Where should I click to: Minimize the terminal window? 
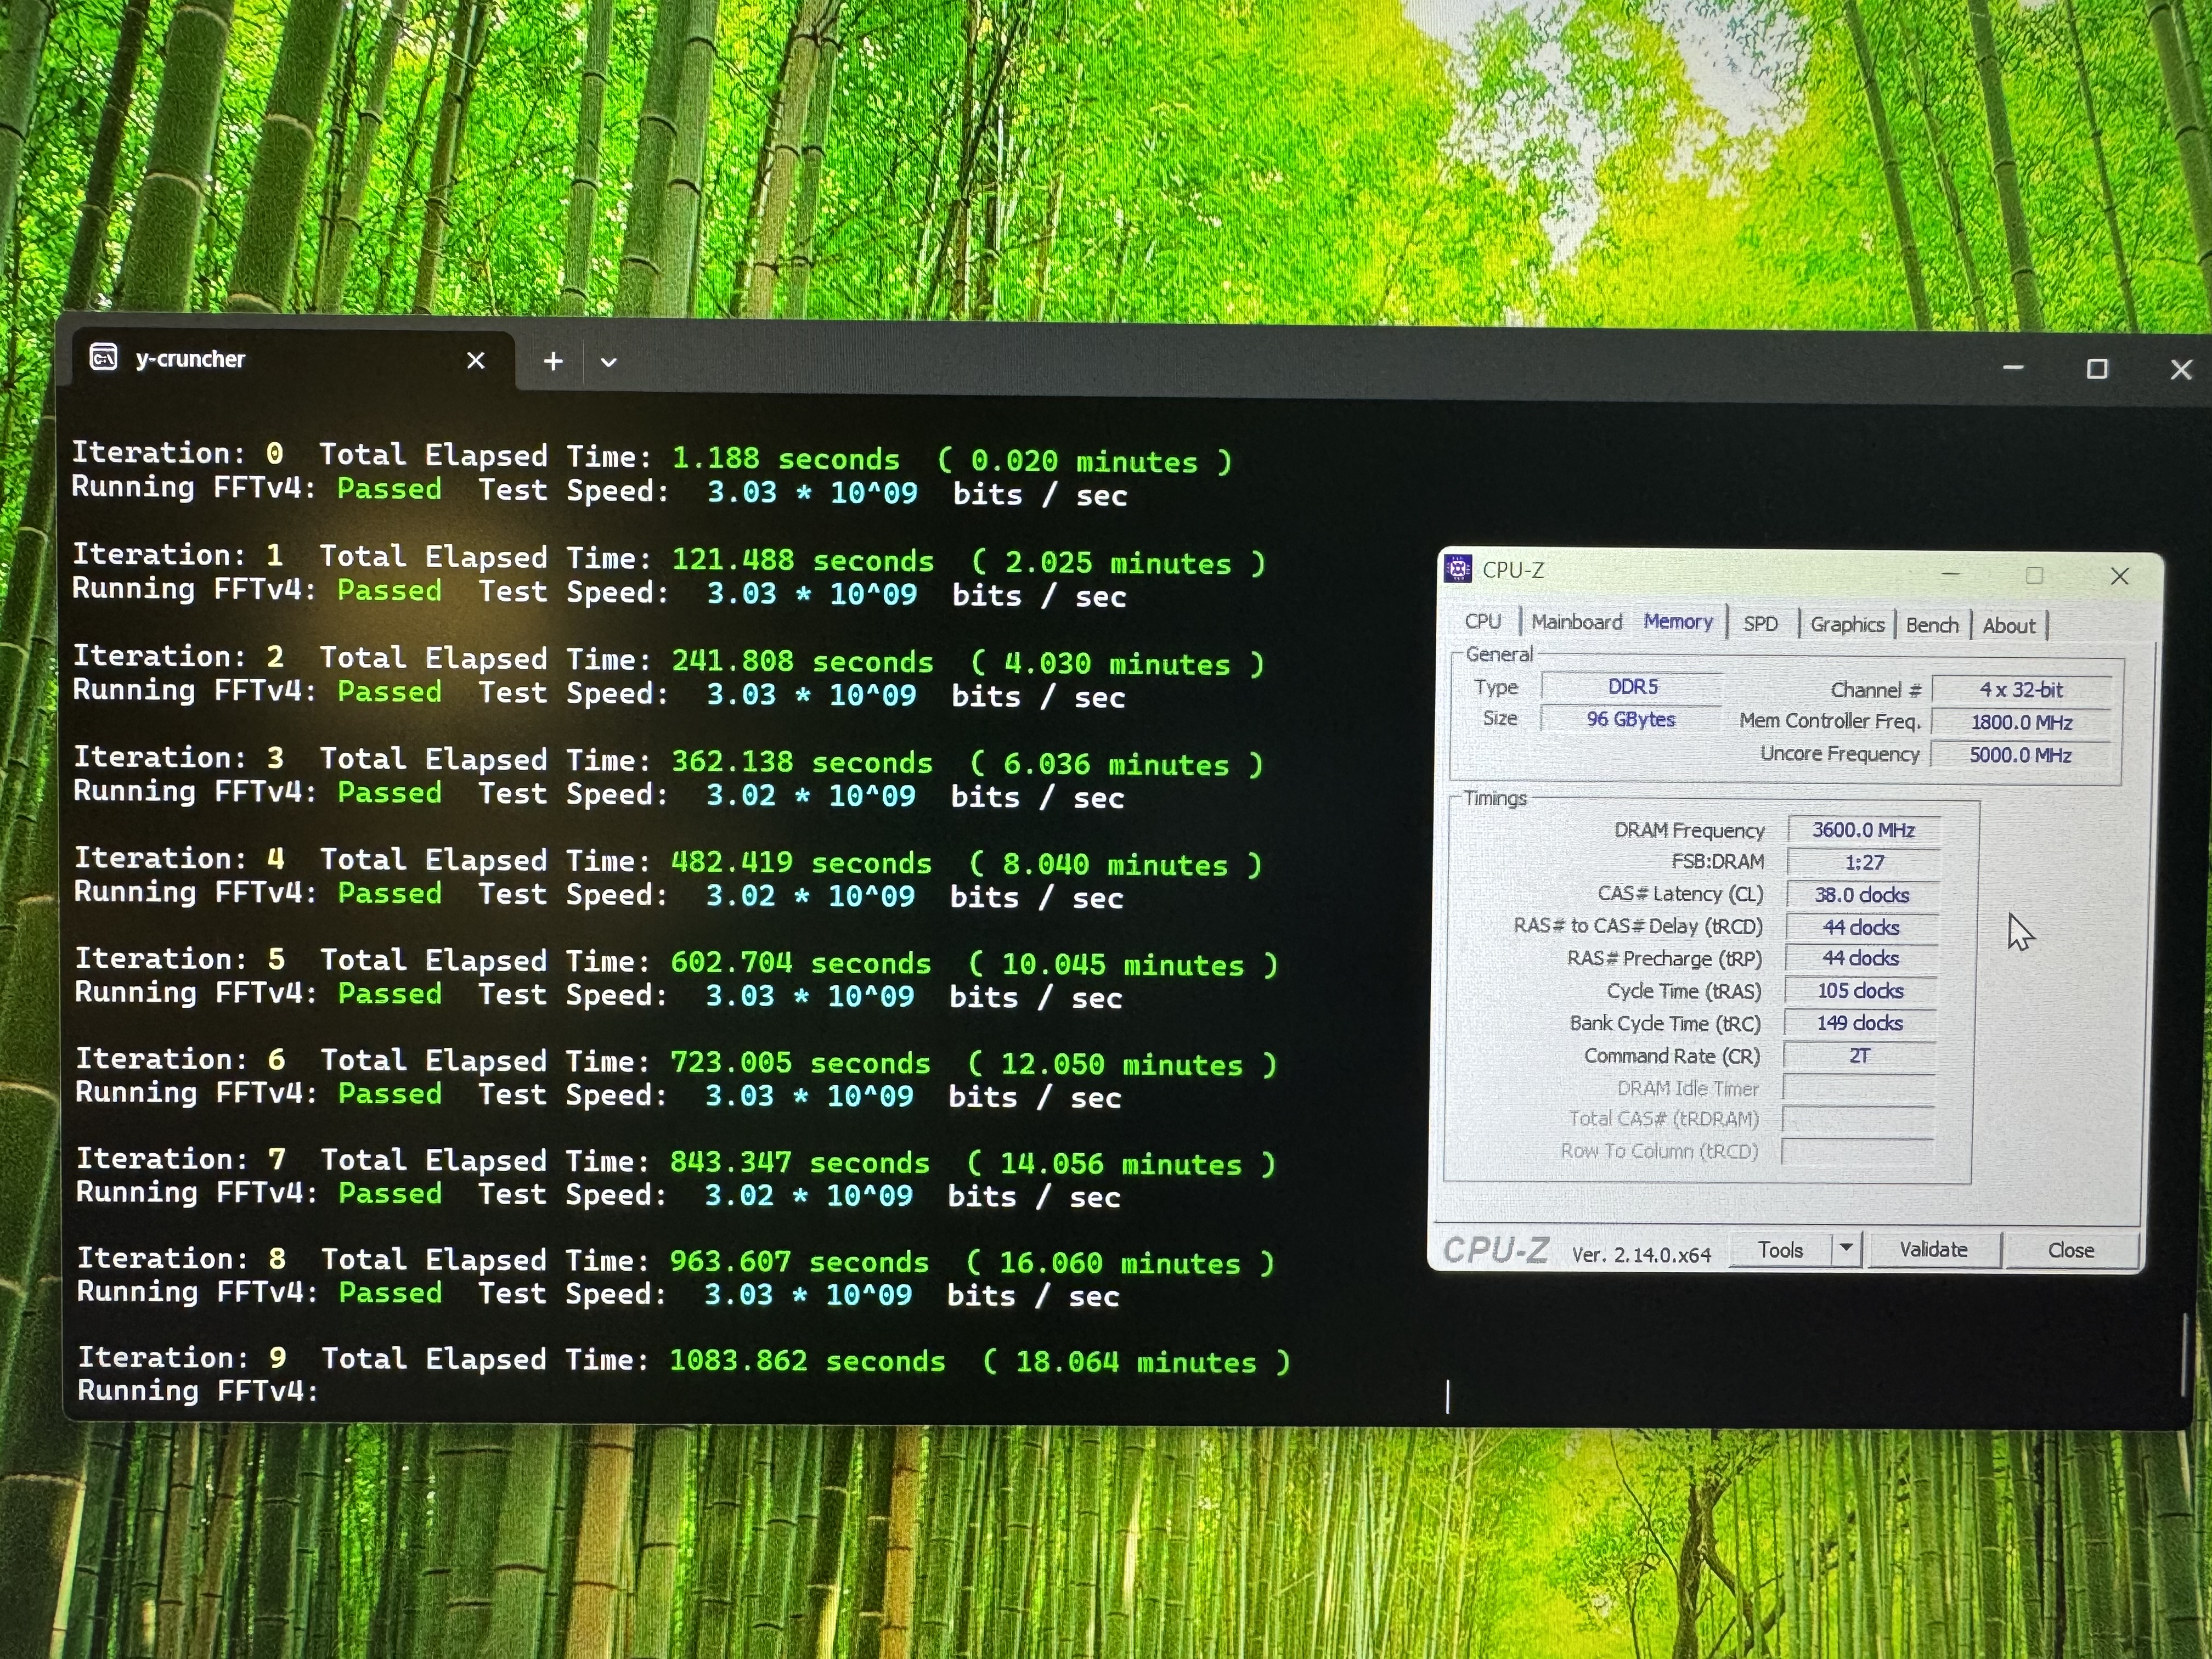coord(2013,368)
